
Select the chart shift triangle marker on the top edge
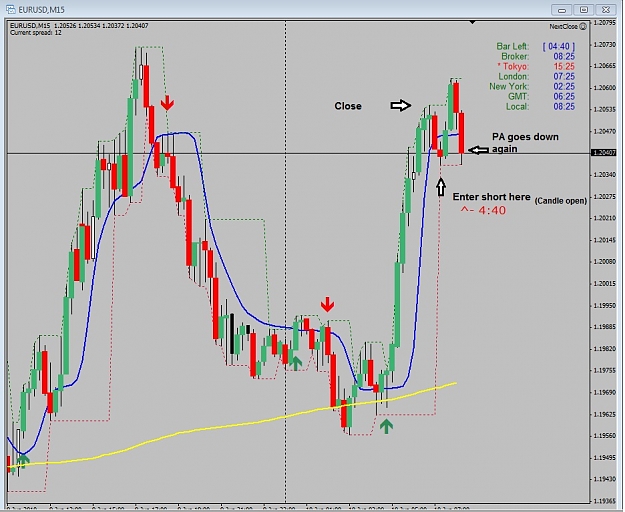tap(472, 23)
